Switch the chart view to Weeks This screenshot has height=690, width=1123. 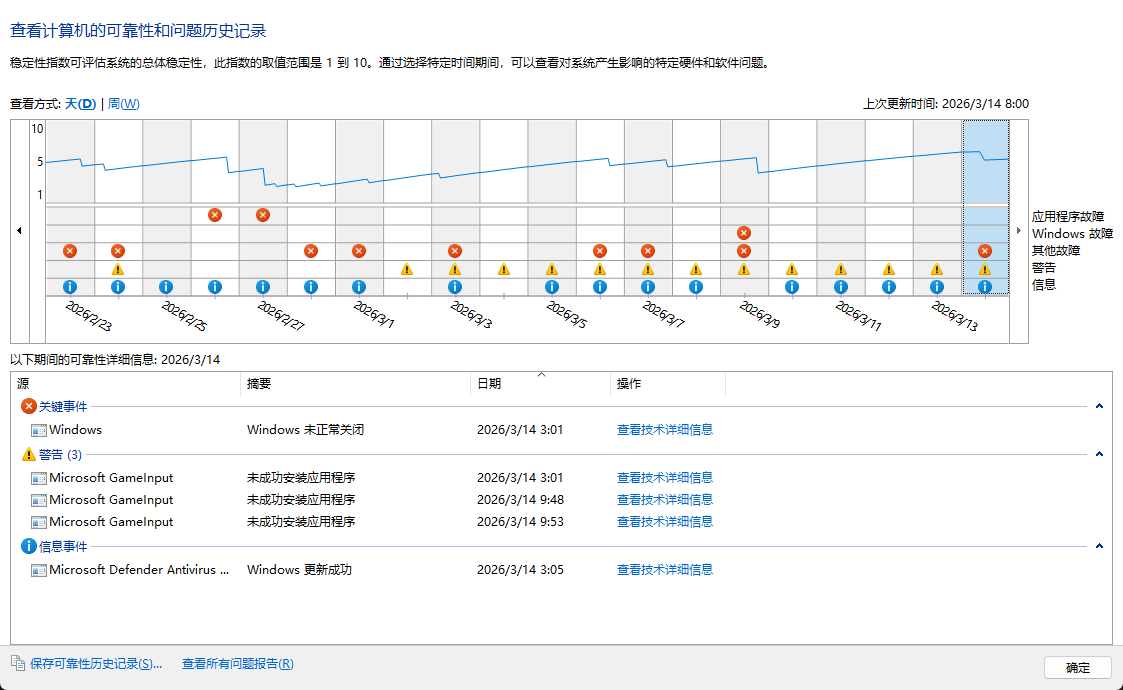[x=123, y=104]
